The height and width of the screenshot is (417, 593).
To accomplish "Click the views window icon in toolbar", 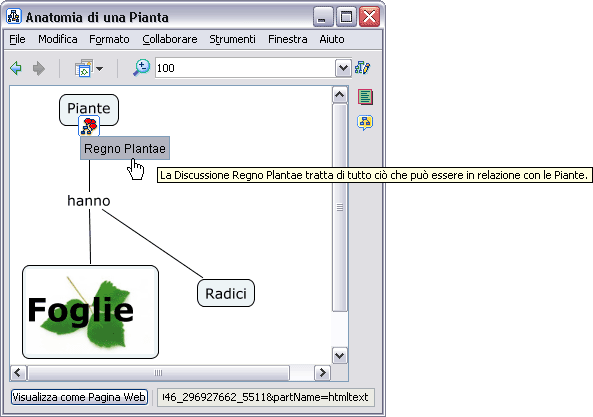I will pos(84,68).
